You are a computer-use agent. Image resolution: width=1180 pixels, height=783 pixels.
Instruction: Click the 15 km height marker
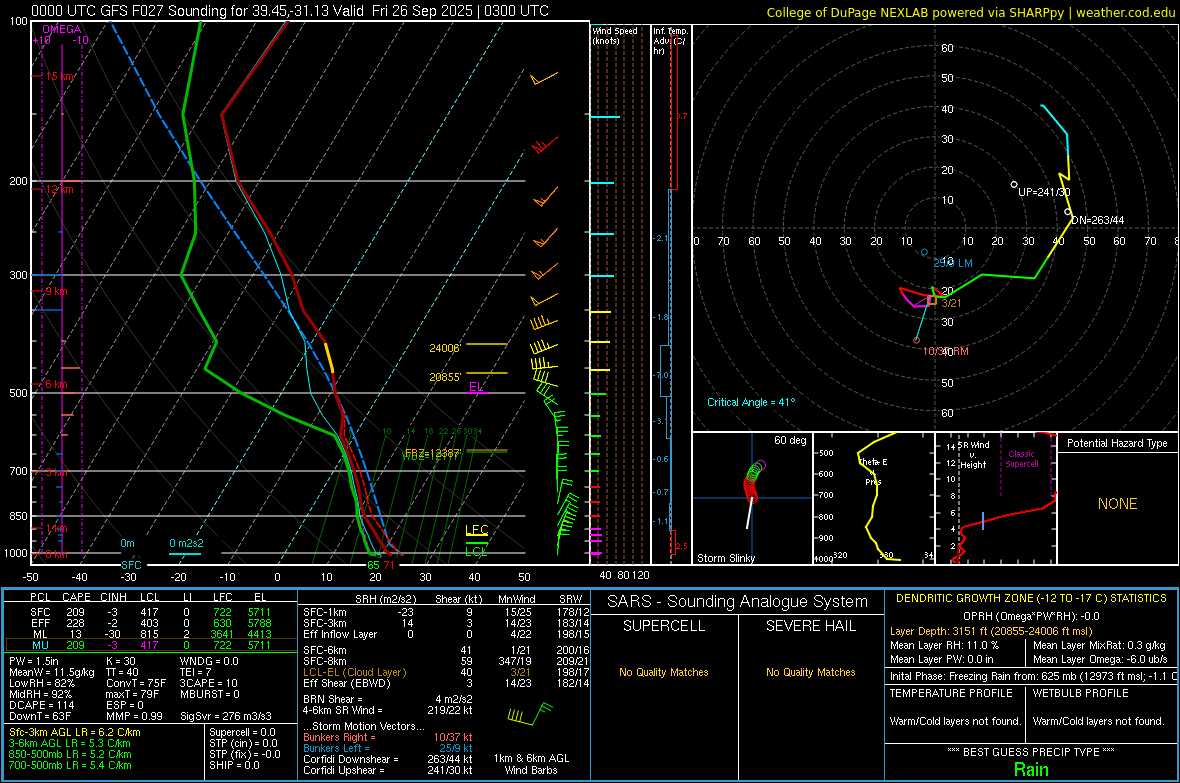coord(60,76)
